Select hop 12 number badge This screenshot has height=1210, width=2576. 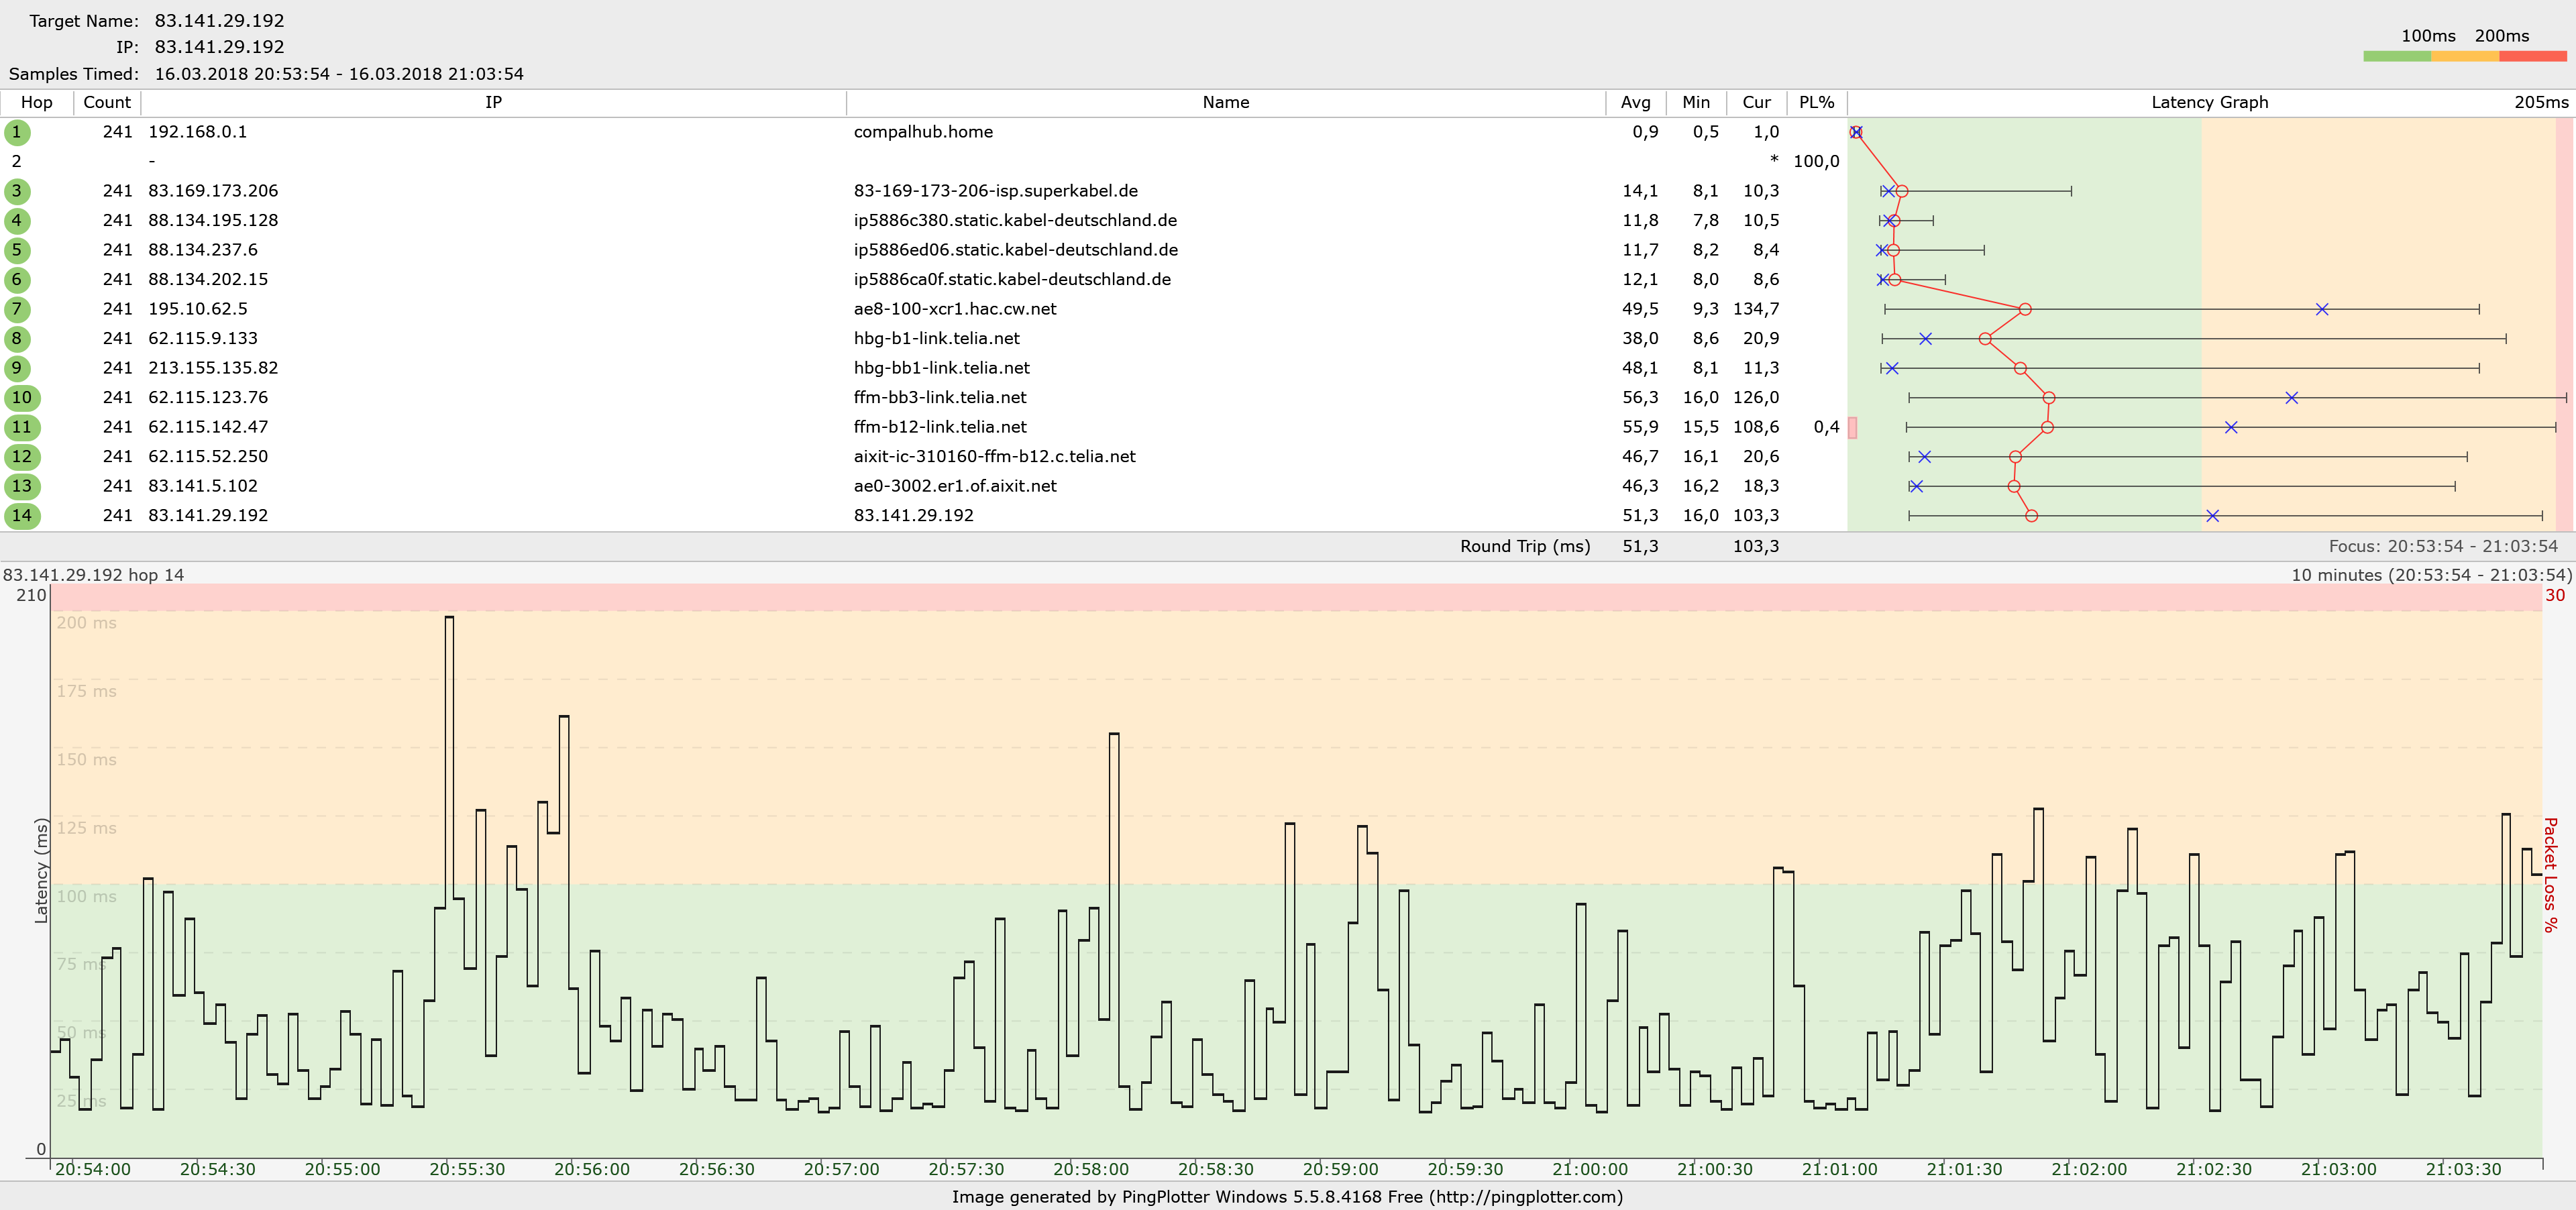[22, 456]
